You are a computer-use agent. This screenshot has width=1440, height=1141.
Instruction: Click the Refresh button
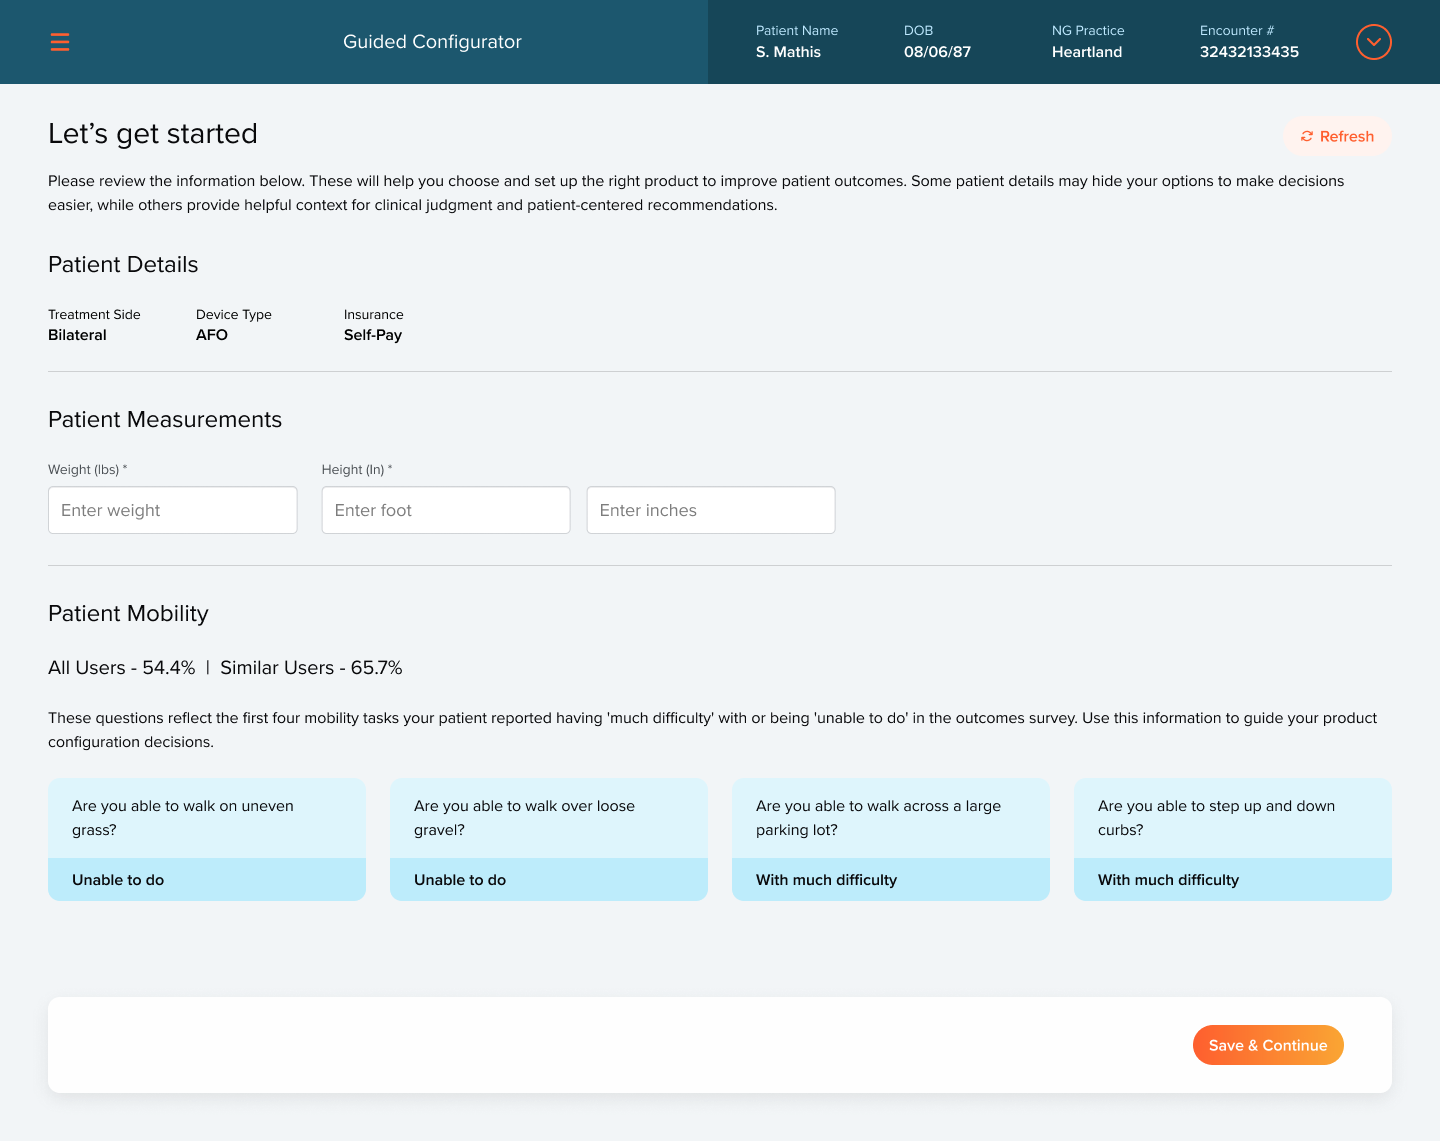pyautogui.click(x=1337, y=136)
